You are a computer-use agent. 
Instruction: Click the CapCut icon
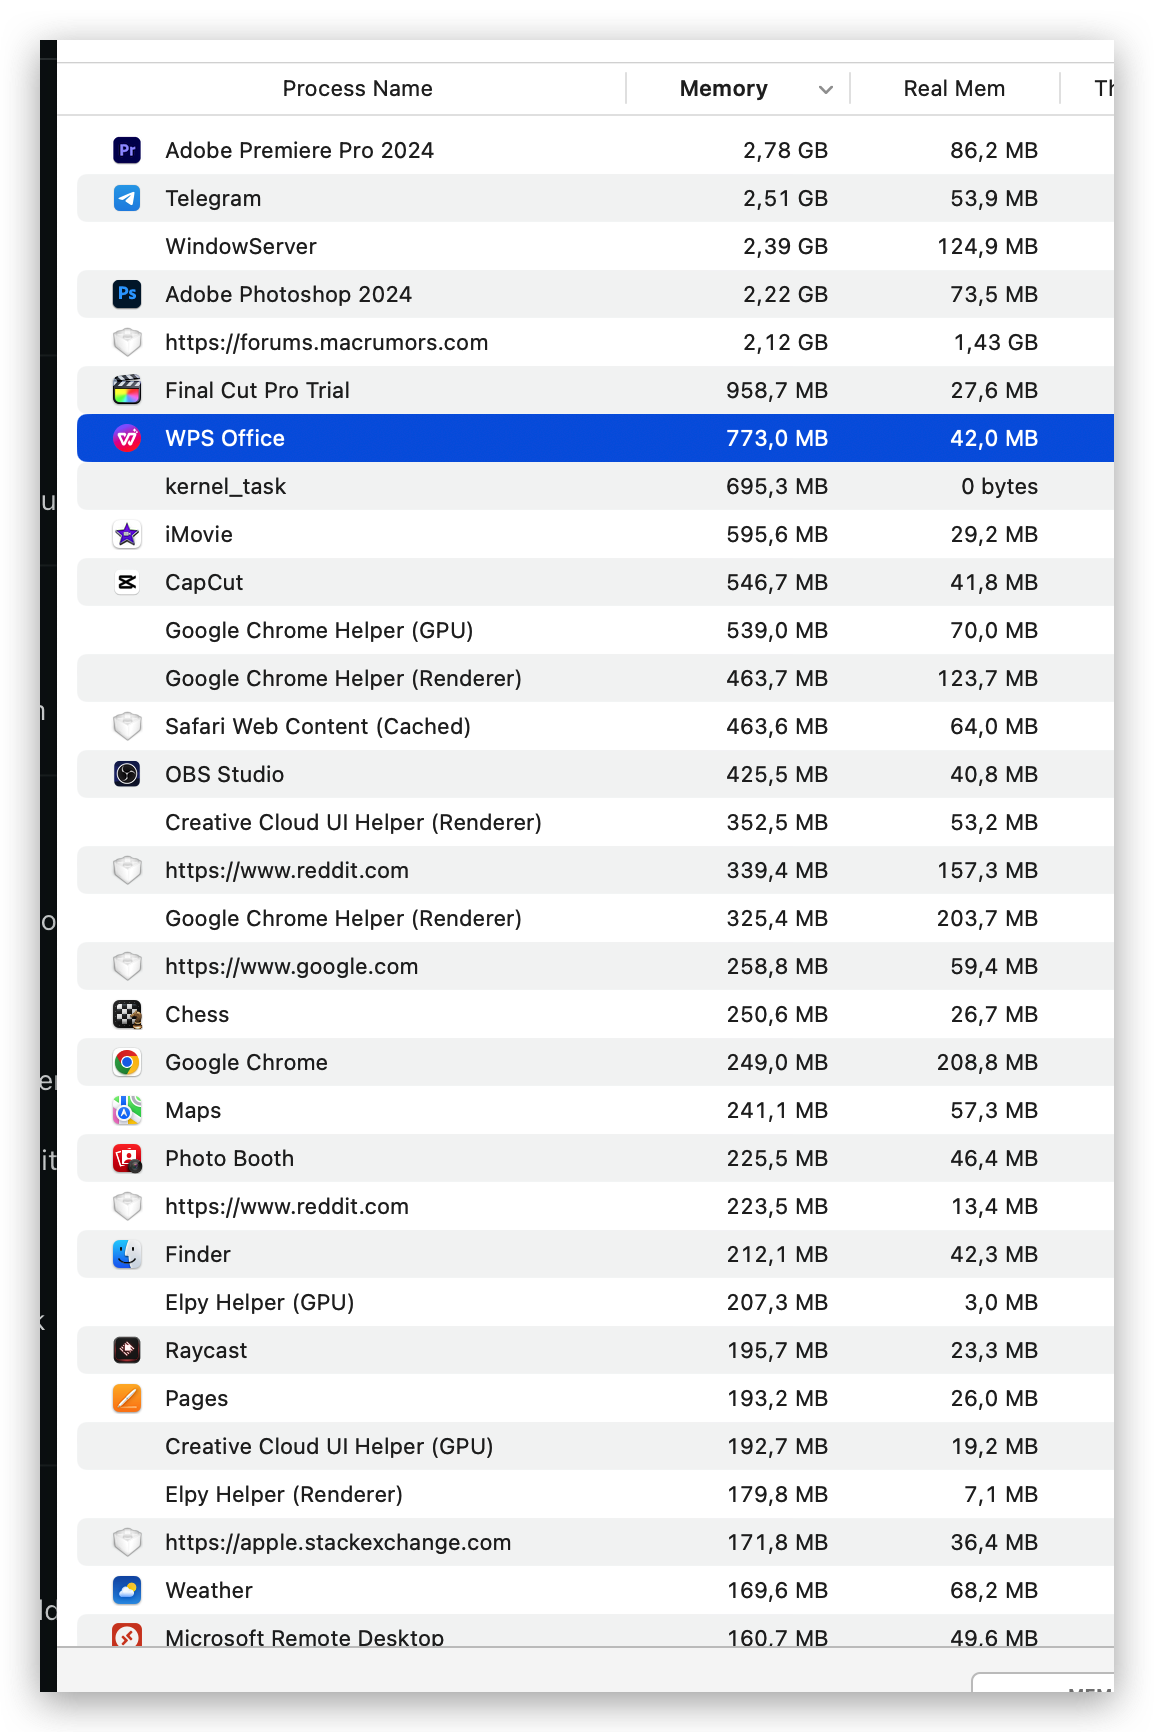click(127, 582)
